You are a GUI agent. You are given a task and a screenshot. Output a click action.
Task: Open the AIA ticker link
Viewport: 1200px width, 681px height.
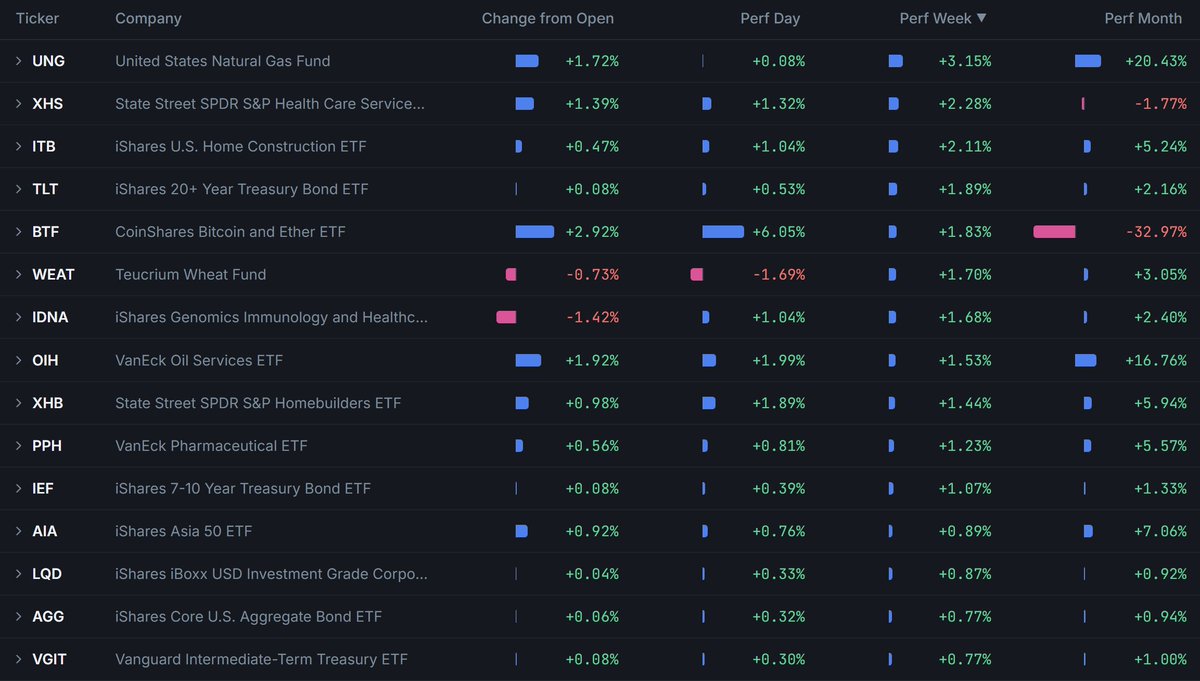click(44, 531)
